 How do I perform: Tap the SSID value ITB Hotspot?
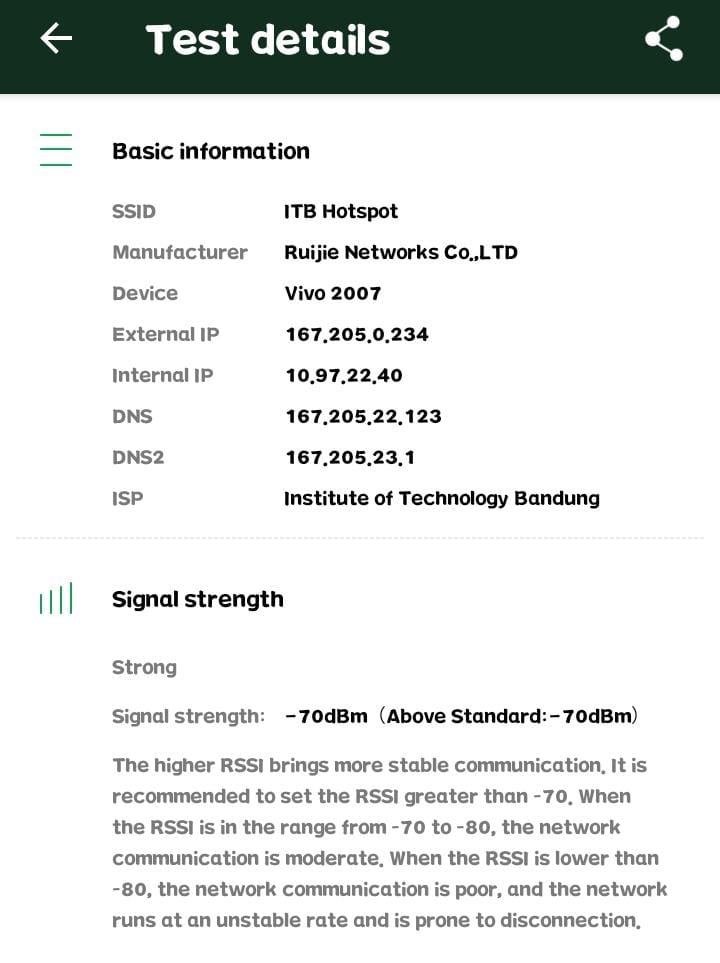coord(341,211)
